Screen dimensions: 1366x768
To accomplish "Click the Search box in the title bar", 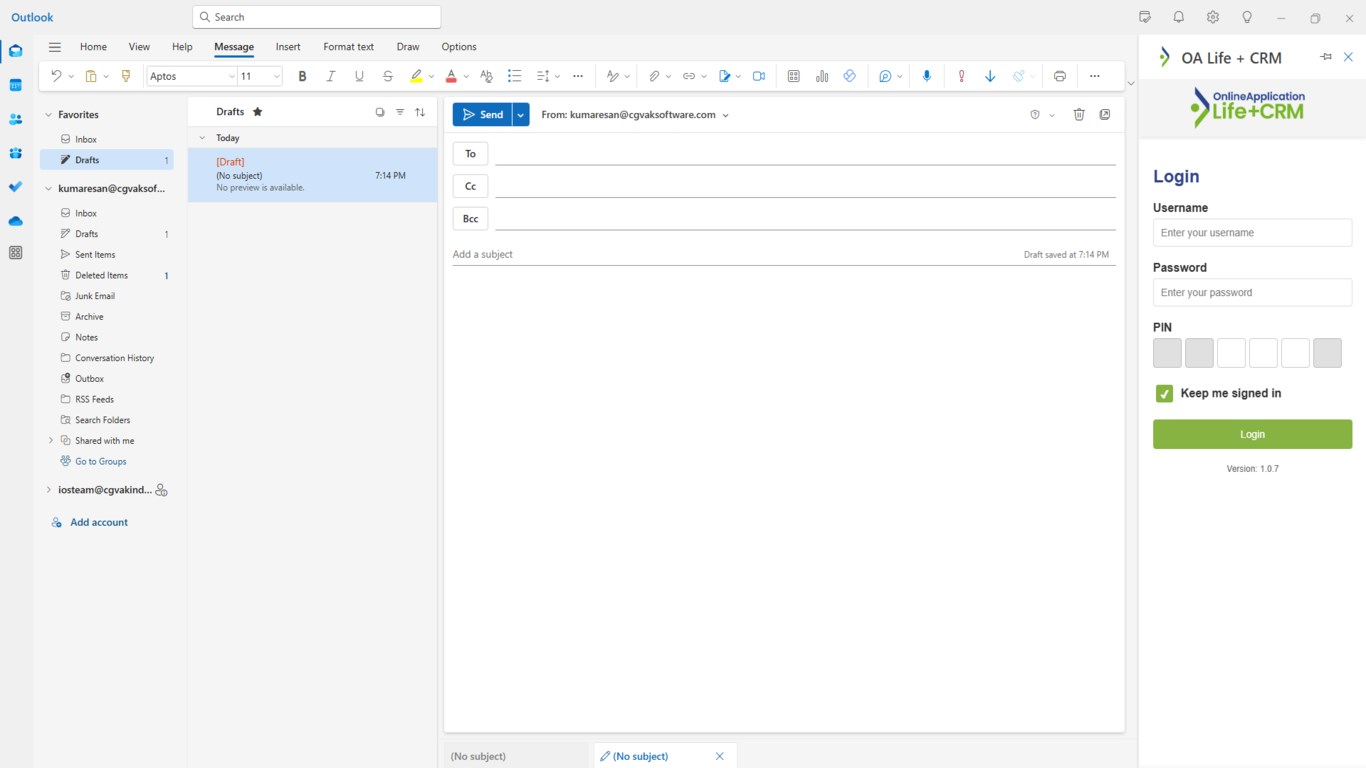I will (x=316, y=17).
